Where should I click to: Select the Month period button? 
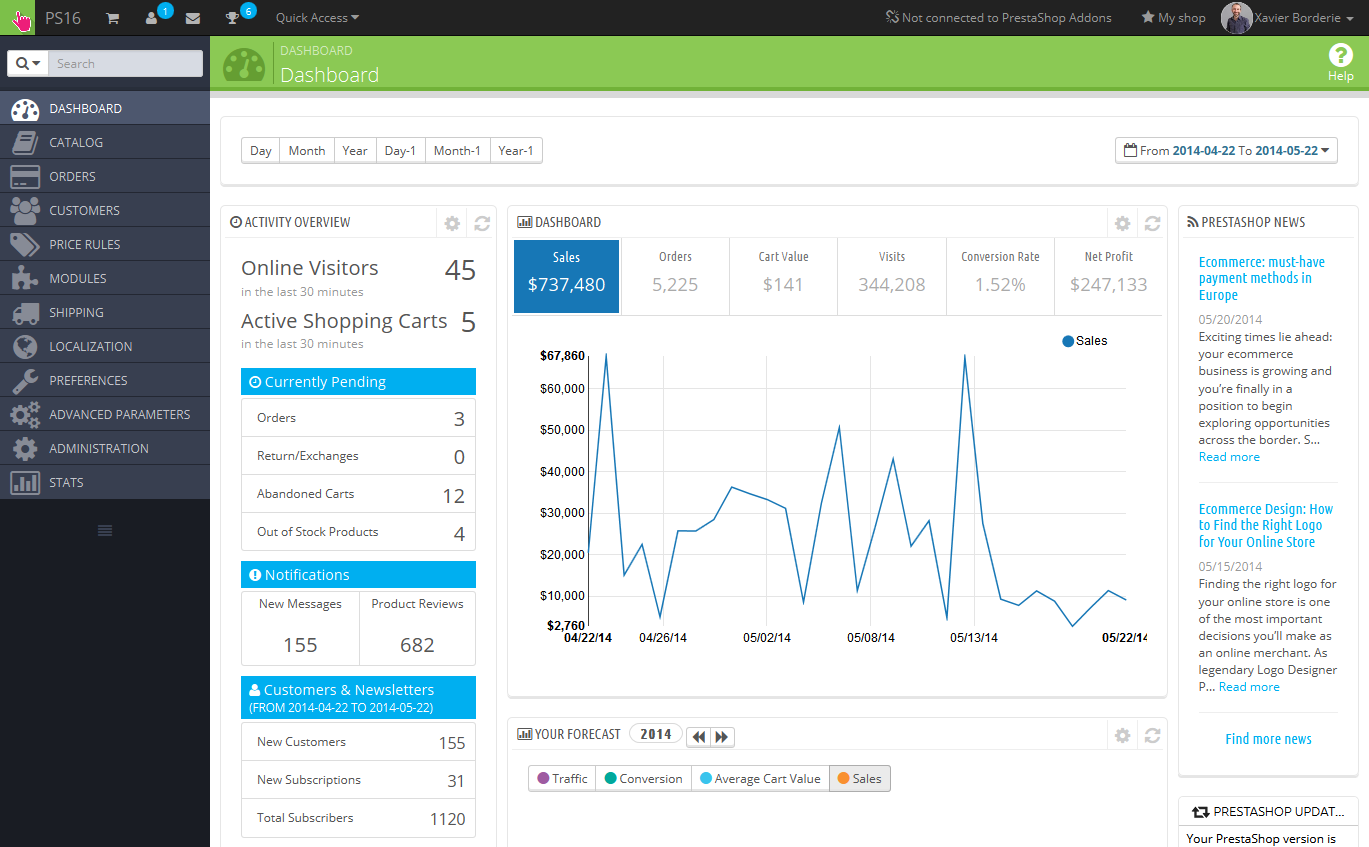pos(307,150)
